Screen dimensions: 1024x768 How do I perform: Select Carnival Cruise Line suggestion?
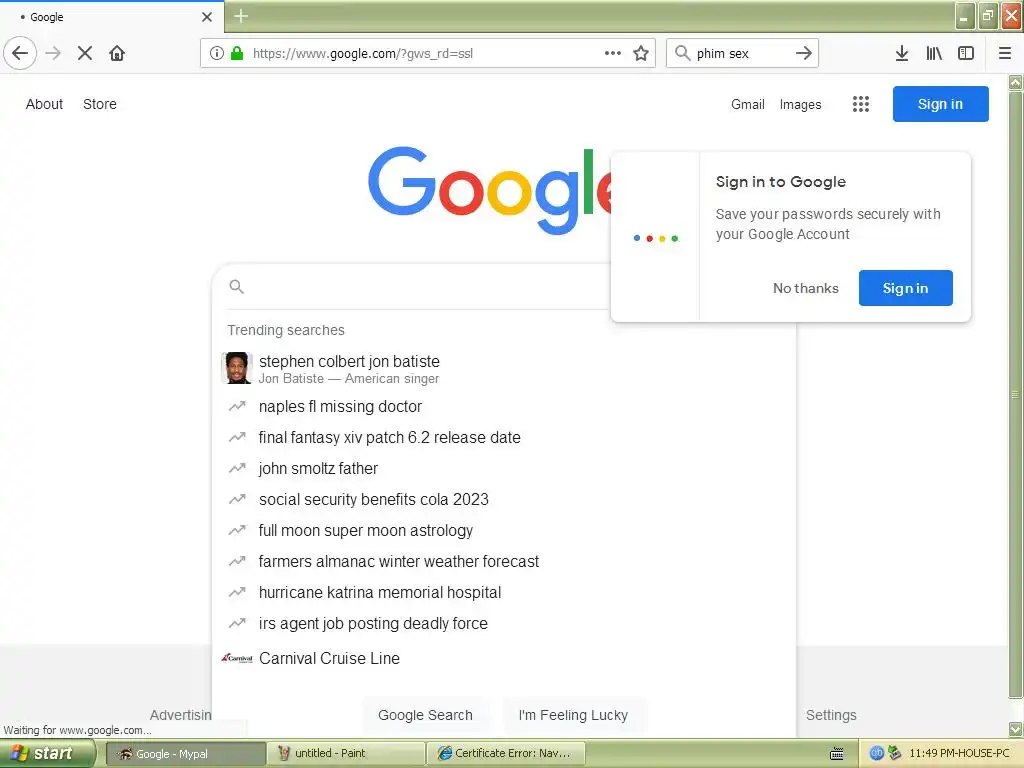coord(504,658)
